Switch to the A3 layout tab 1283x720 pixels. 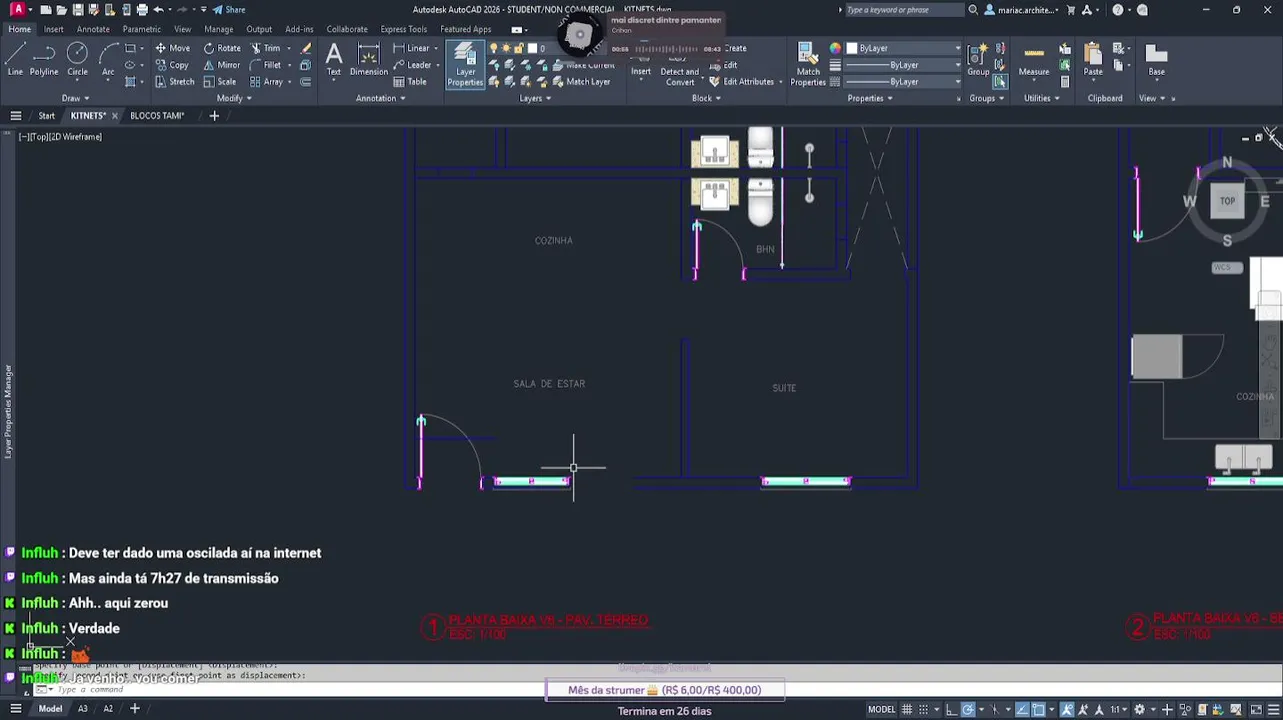click(x=83, y=709)
